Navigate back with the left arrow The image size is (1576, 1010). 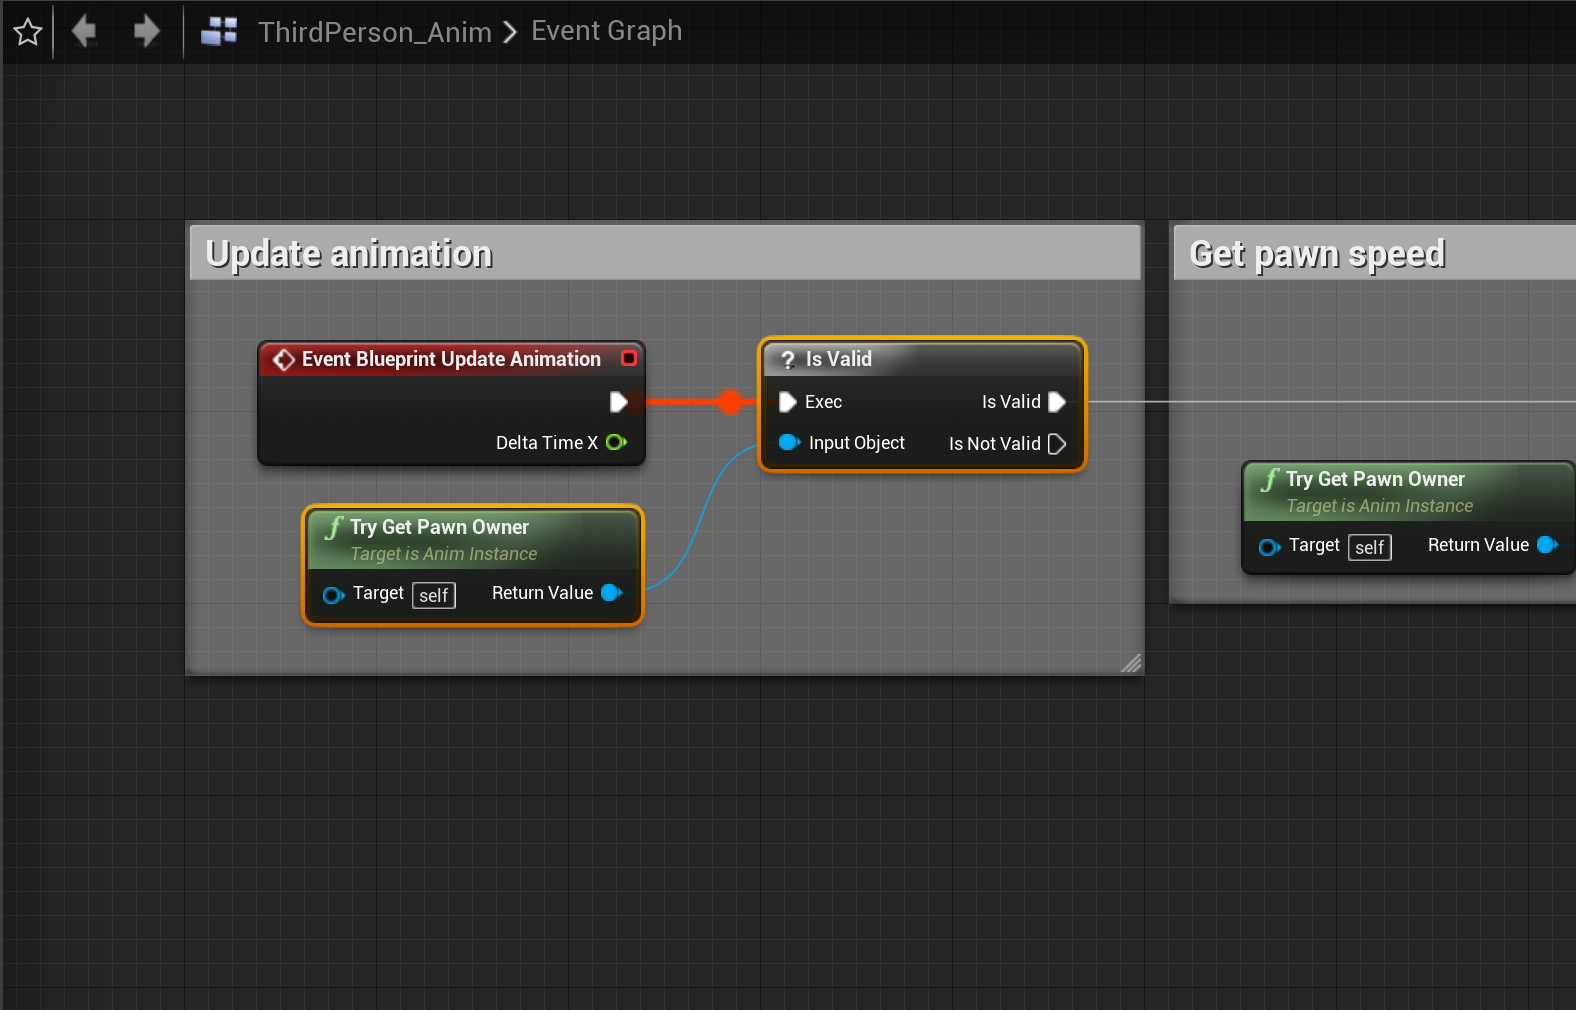pyautogui.click(x=84, y=31)
